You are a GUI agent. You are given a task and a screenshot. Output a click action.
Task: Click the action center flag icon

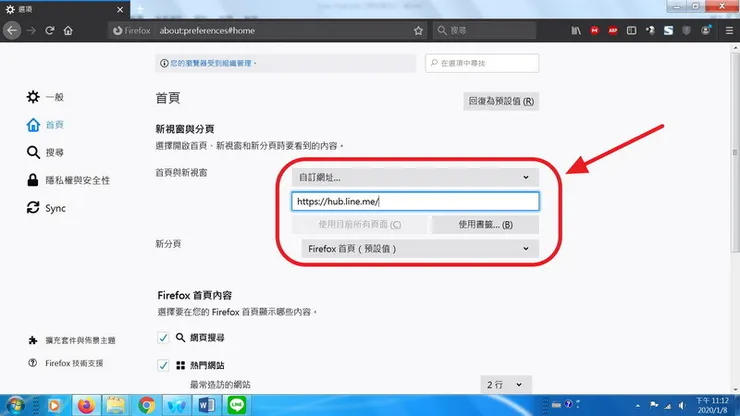[654, 405]
